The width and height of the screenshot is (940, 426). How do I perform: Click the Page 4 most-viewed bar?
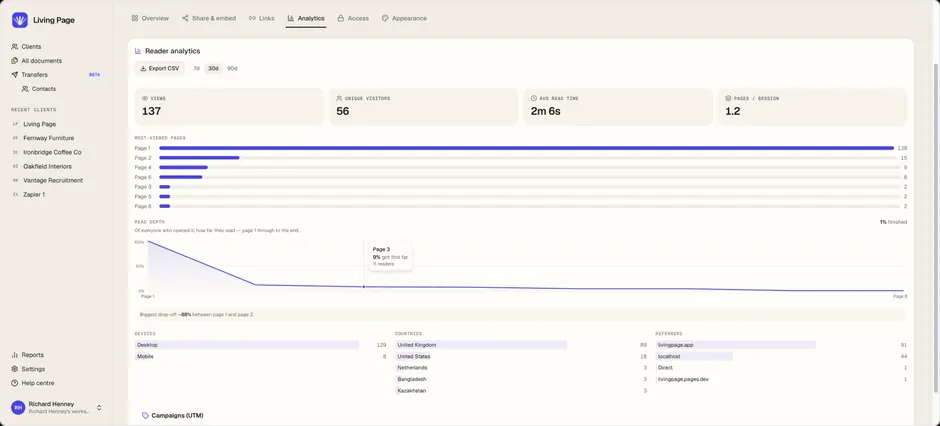tap(183, 168)
